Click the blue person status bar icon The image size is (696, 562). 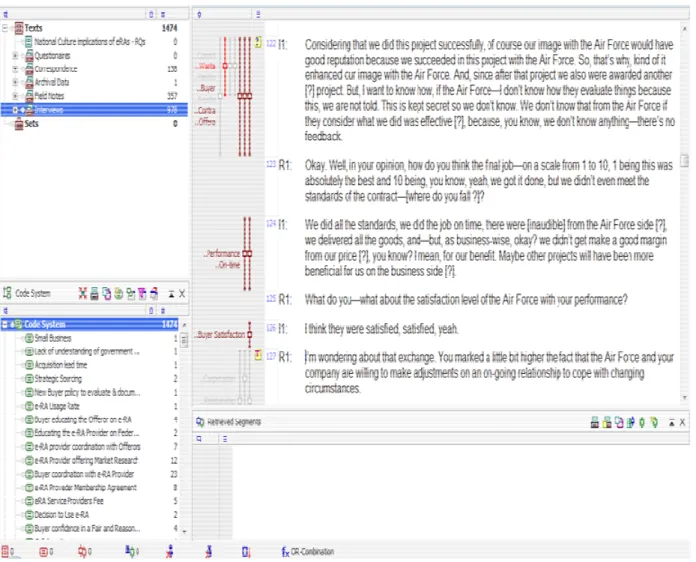tap(170, 551)
